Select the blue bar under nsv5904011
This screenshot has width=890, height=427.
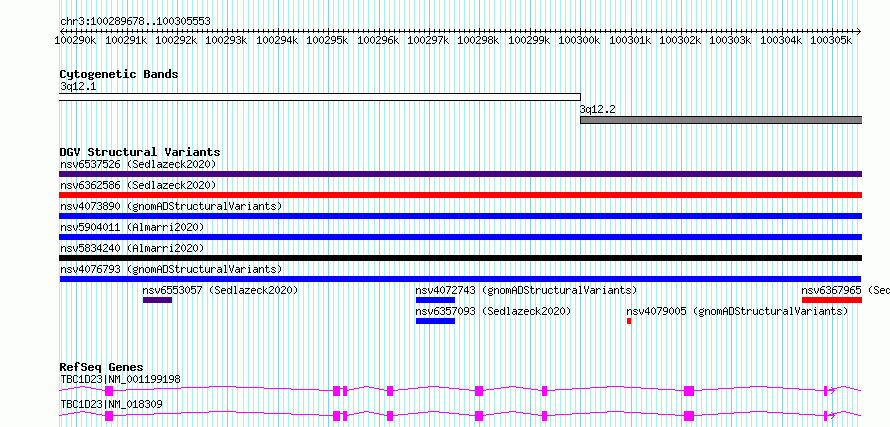460,237
